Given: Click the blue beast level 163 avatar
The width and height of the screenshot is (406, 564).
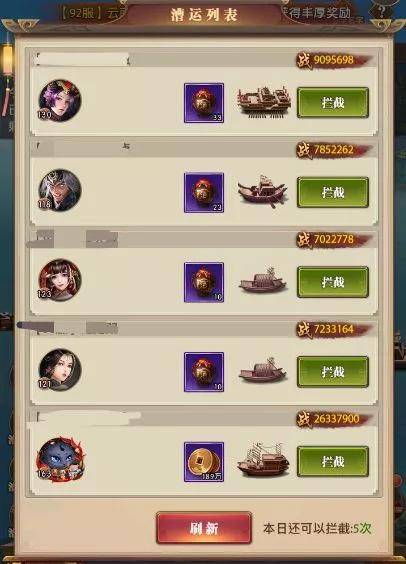Looking at the screenshot, I should click(60, 459).
